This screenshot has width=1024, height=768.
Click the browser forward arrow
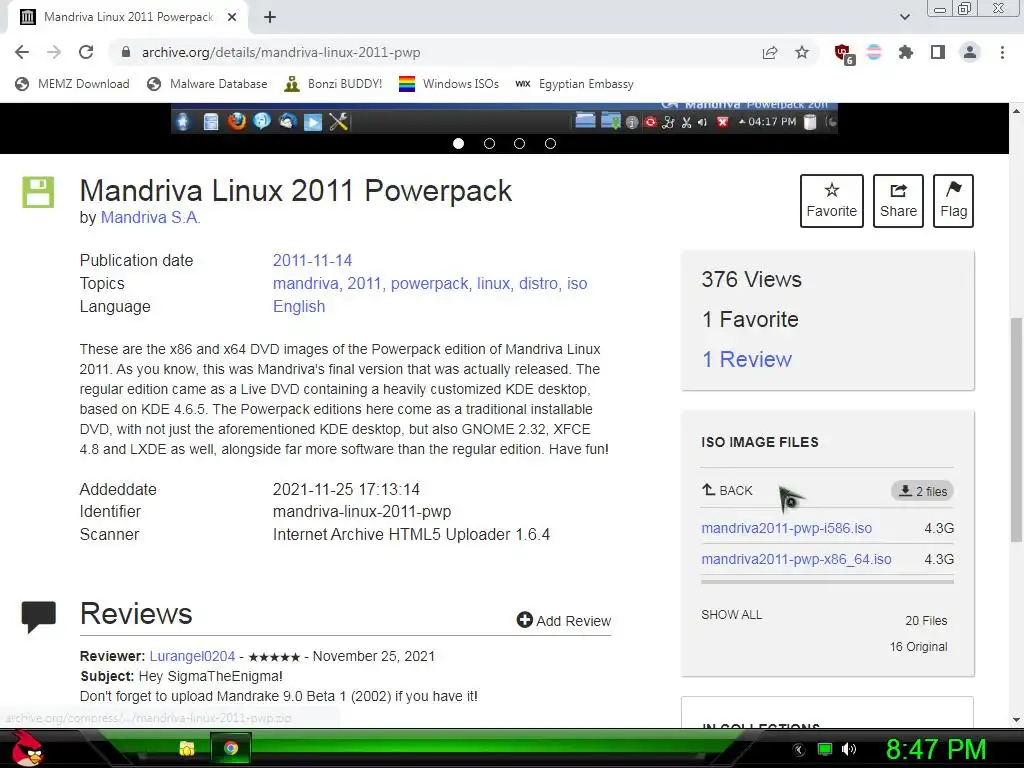[x=54, y=52]
